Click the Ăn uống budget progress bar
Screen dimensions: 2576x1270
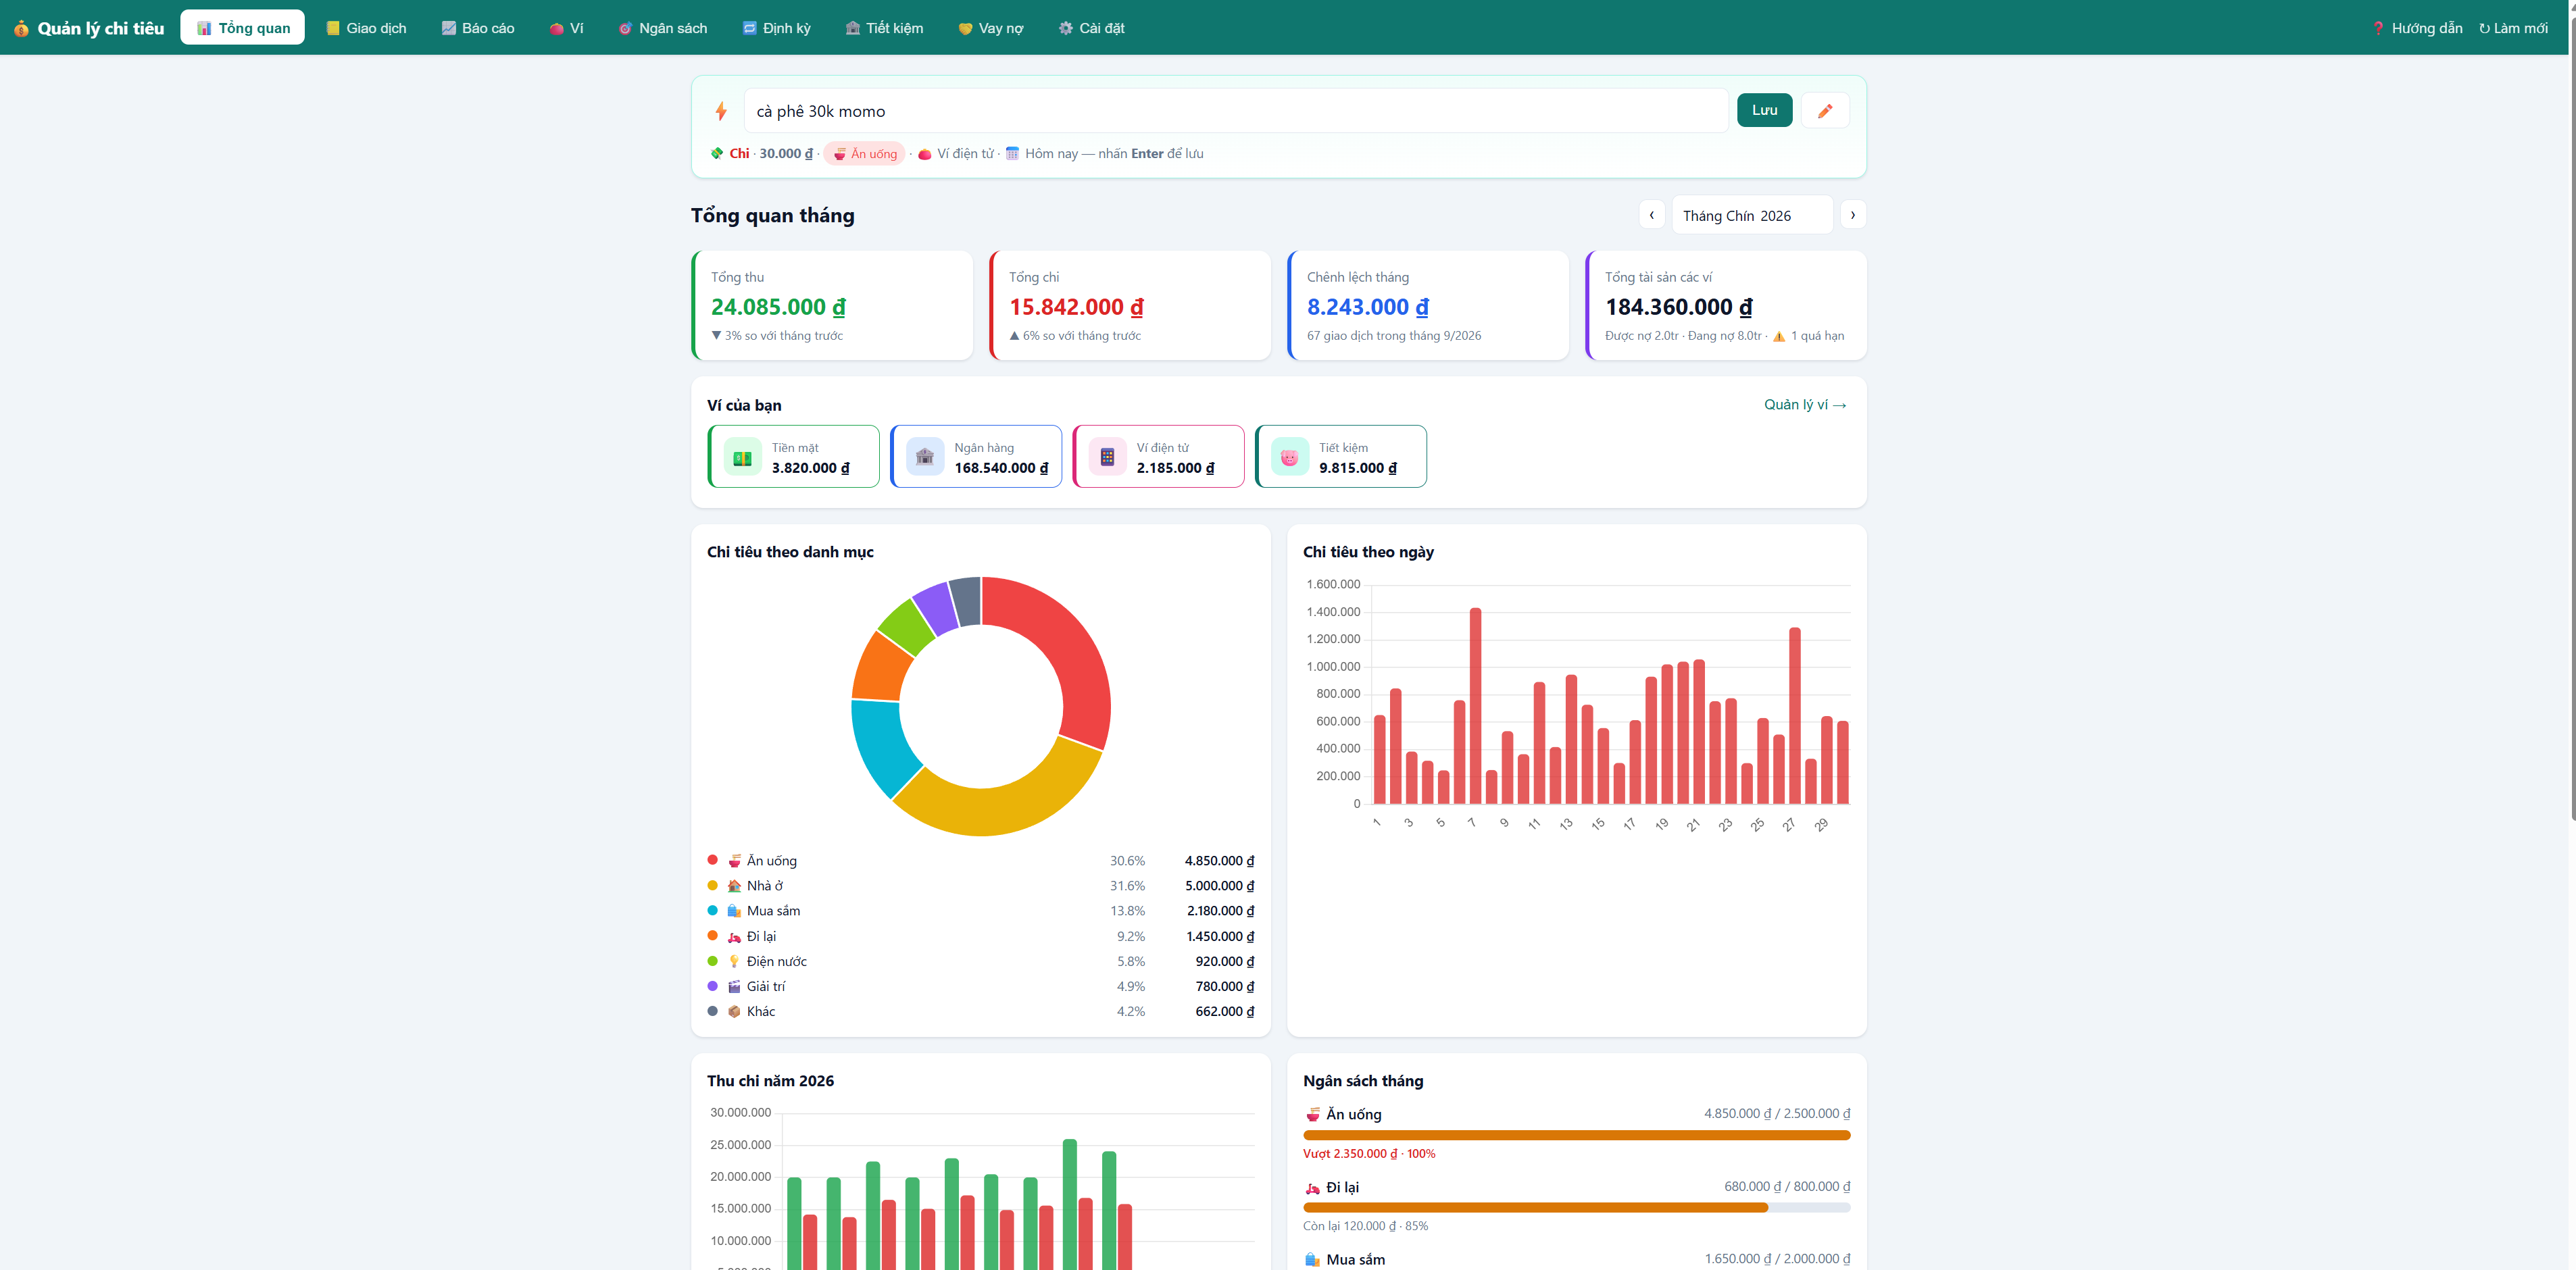[x=1576, y=1135]
